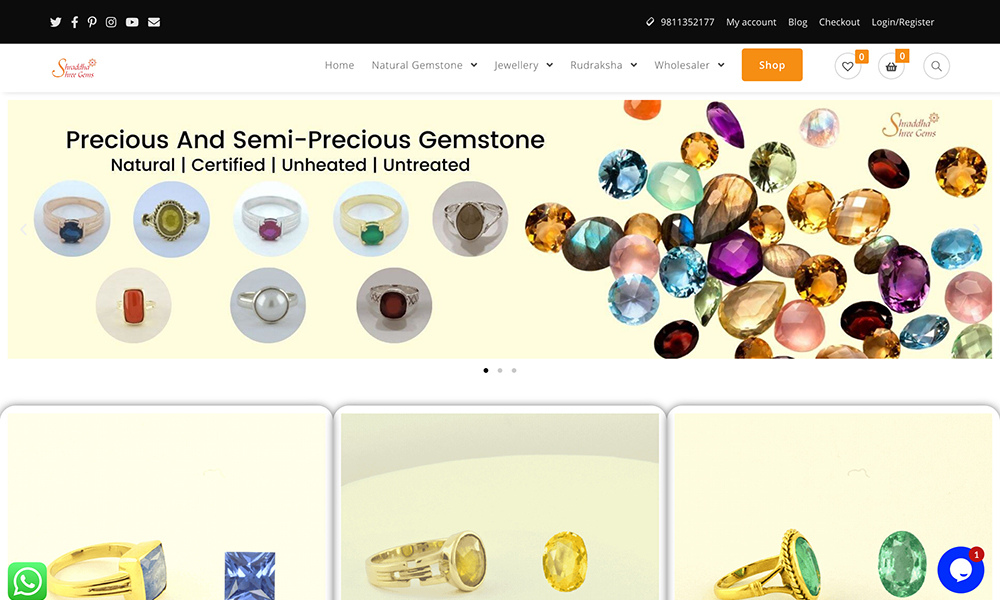
Task: Expand the Rudraksha dropdown menu
Action: pyautogui.click(x=603, y=65)
